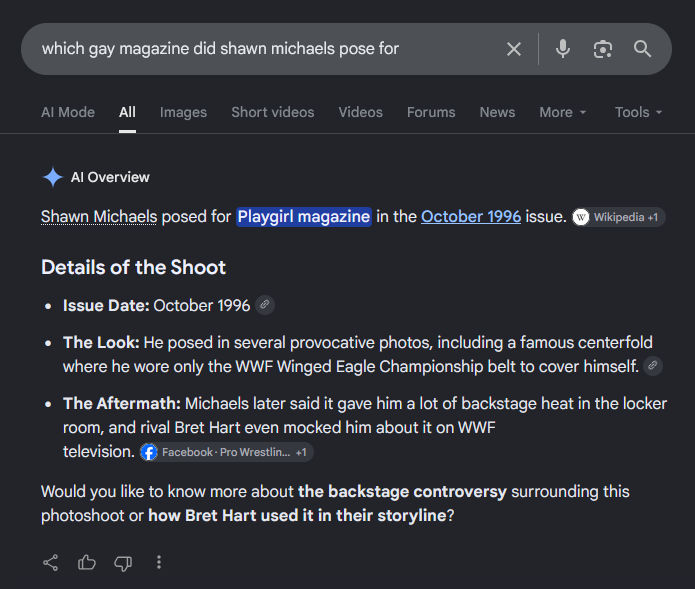
Task: Start voice search with the microphone icon
Action: tap(563, 49)
